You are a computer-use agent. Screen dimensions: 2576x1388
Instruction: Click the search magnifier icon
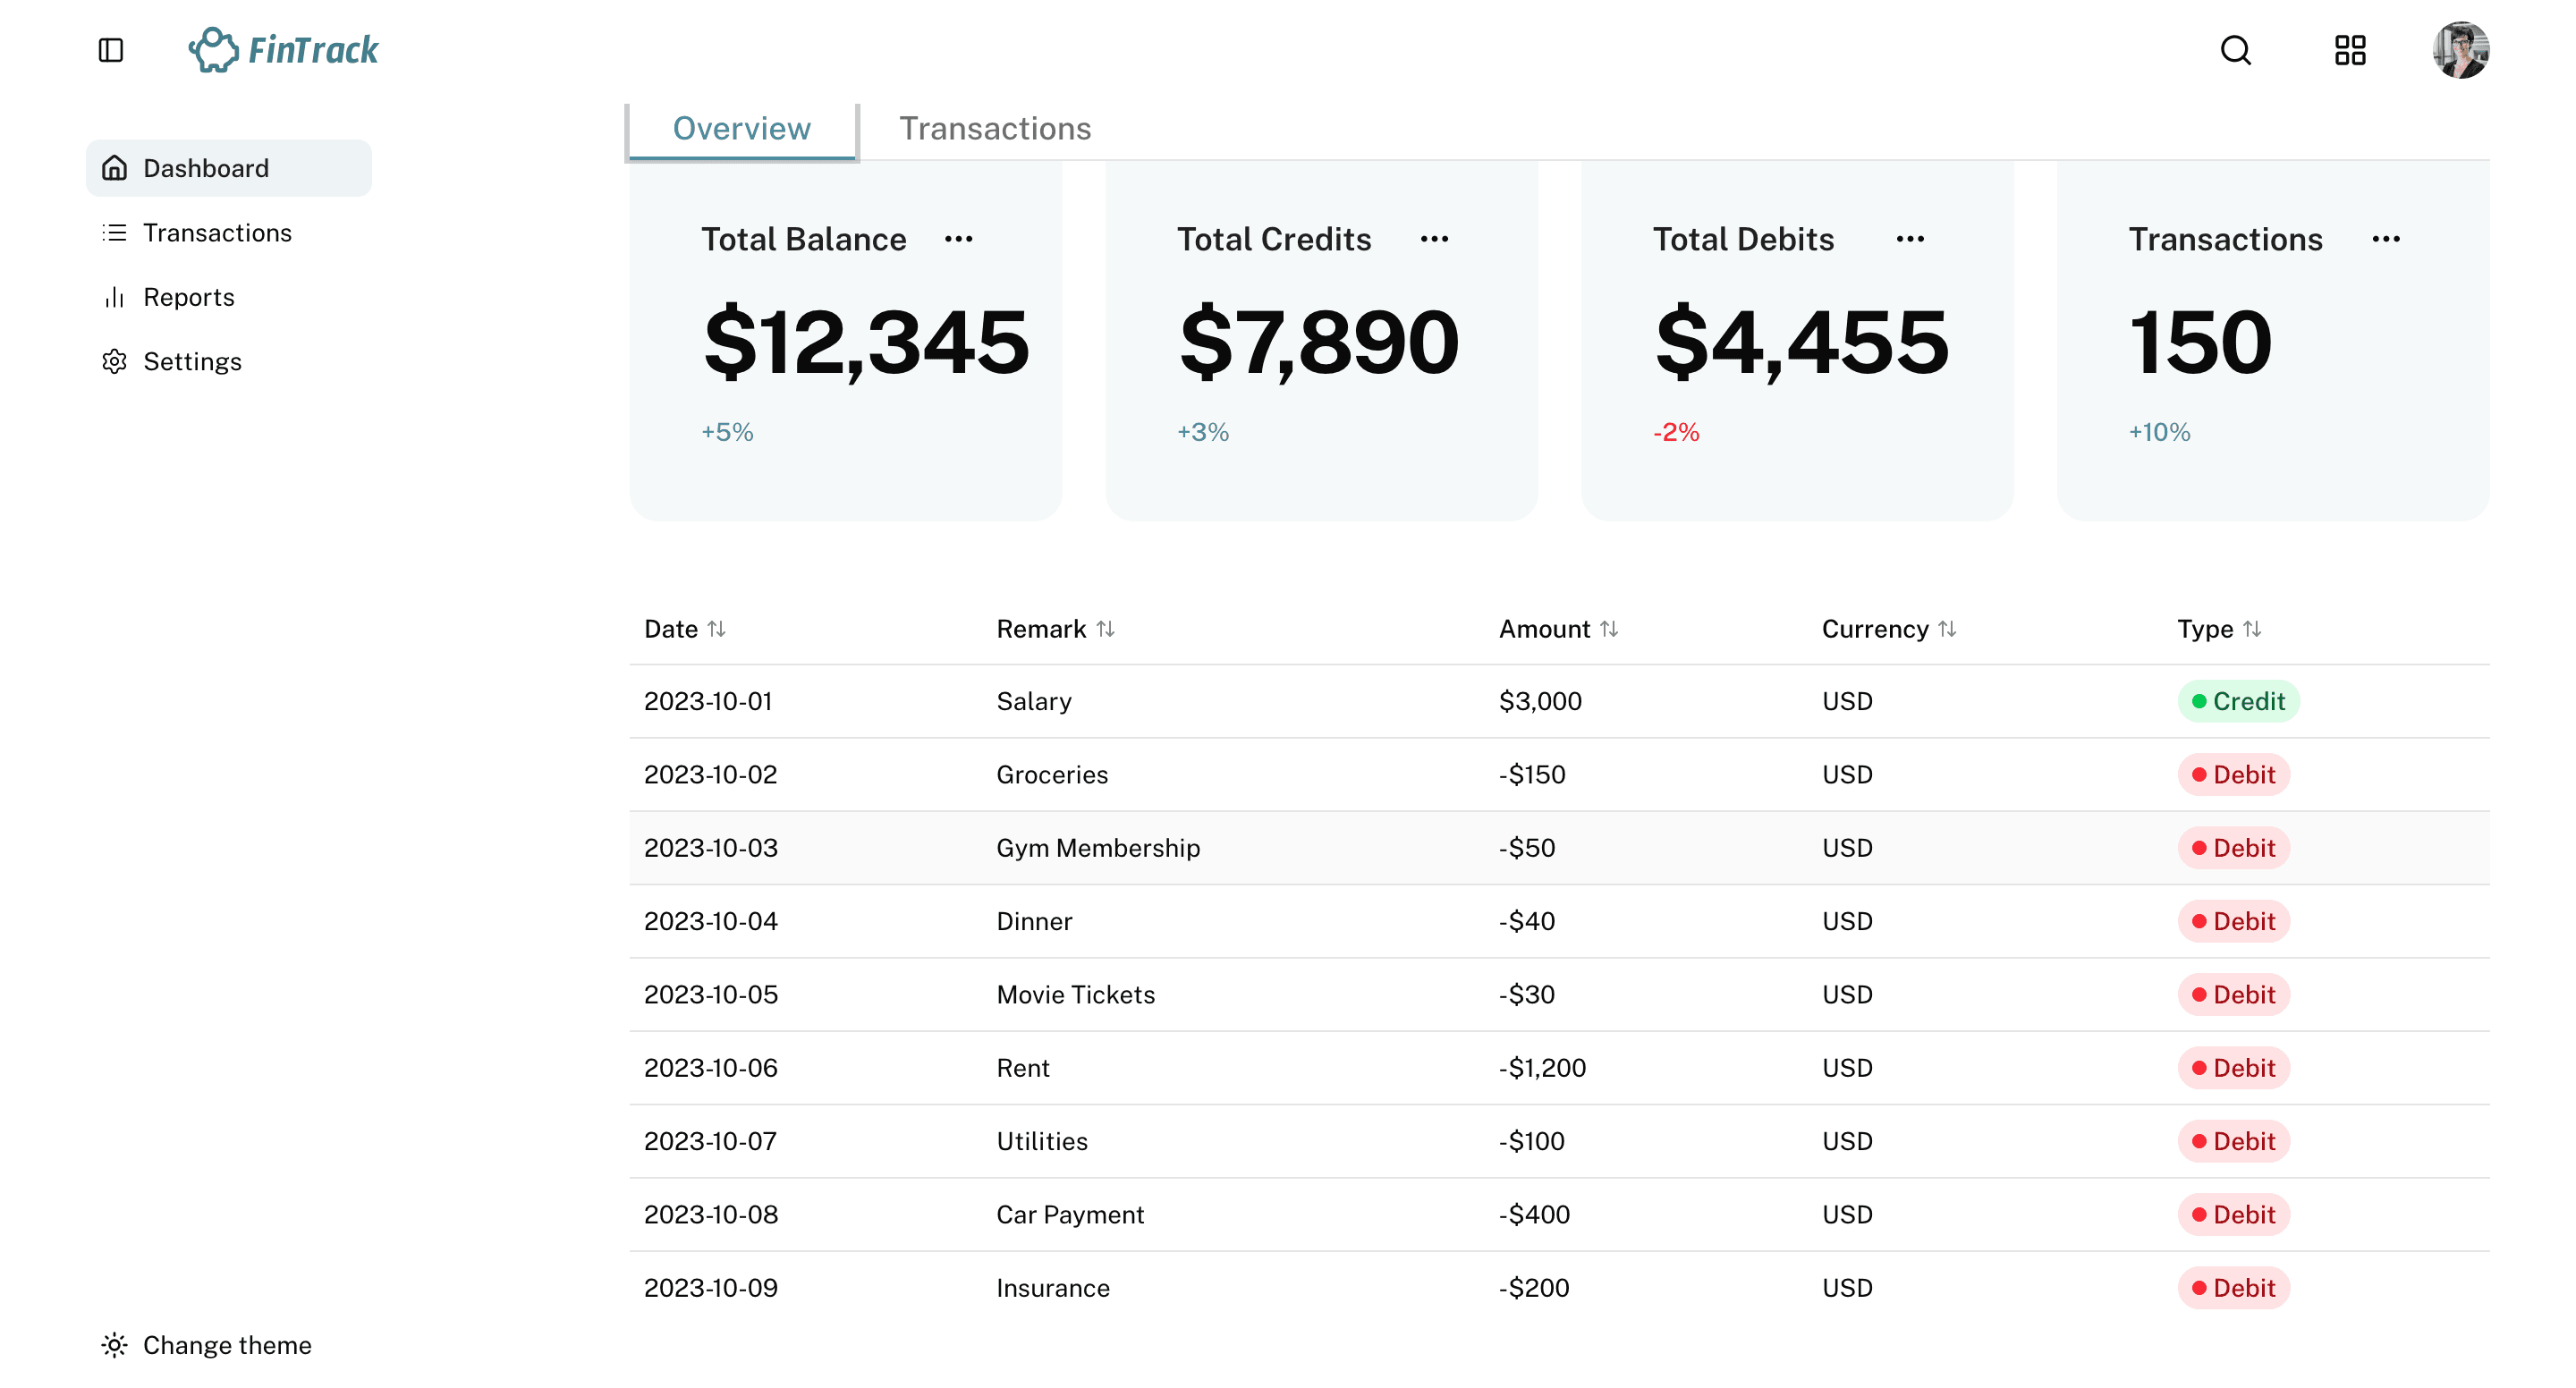(2236, 50)
